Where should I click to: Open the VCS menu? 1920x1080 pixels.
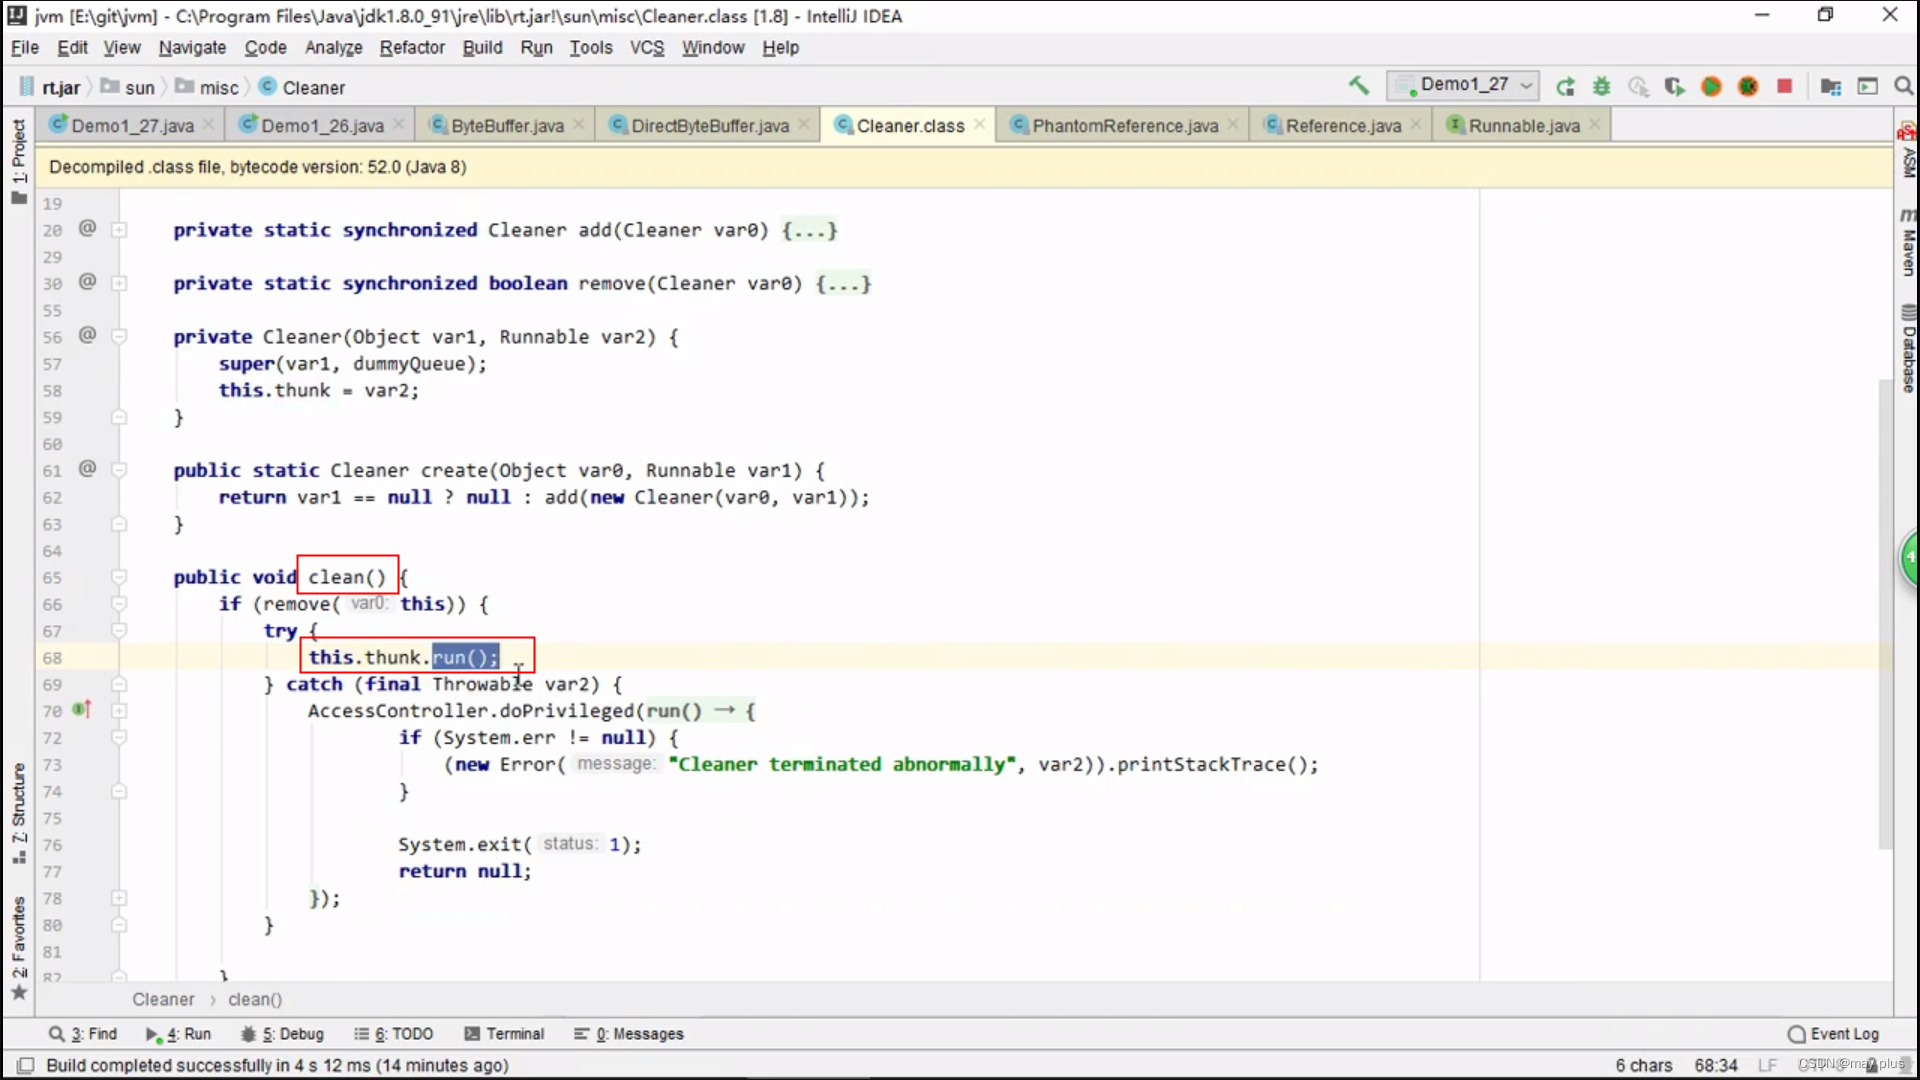pos(647,47)
